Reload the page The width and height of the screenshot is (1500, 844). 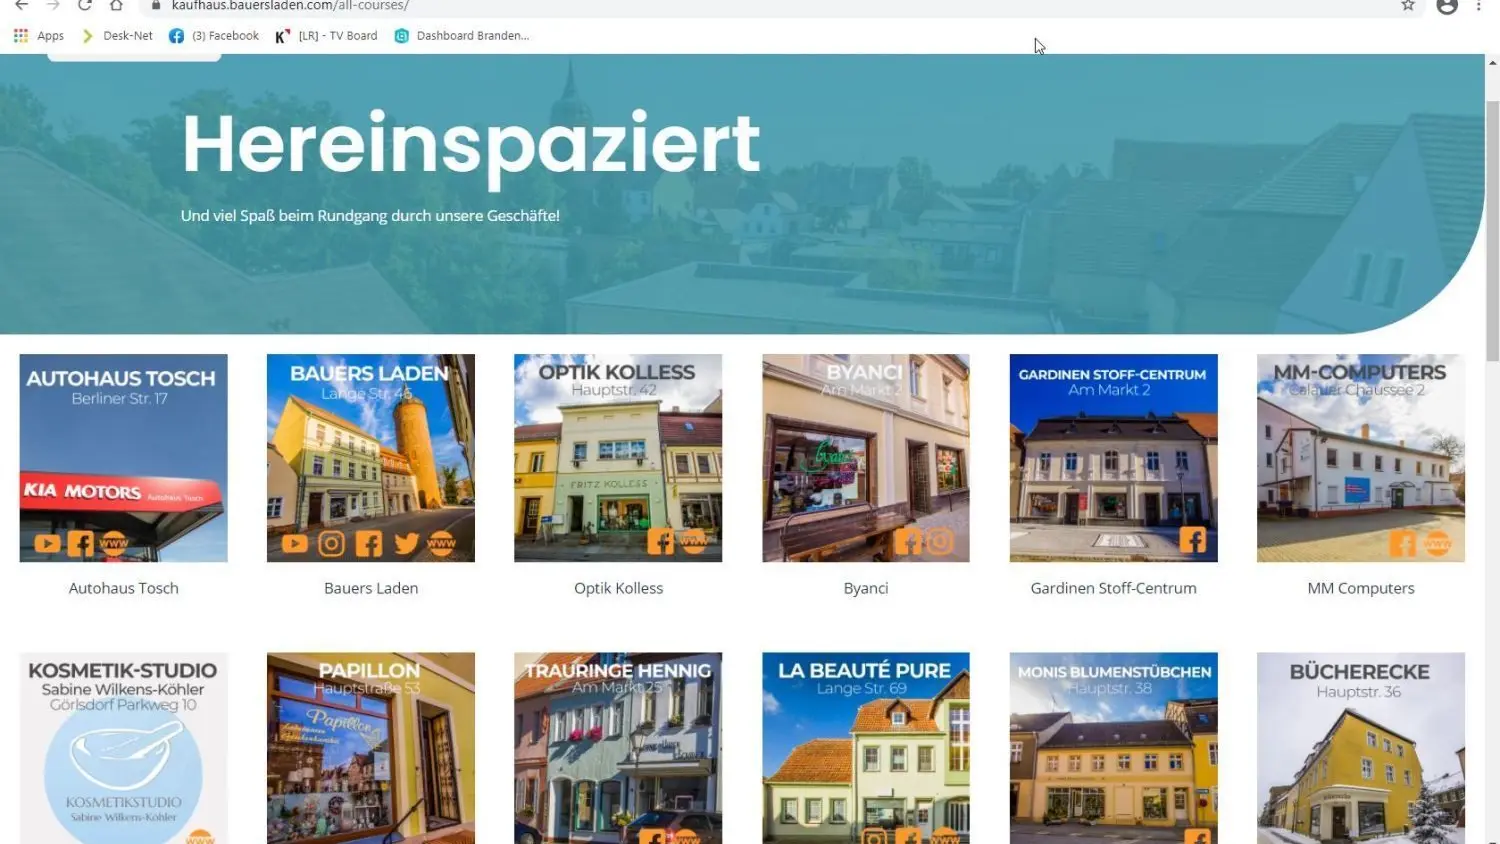85,6
